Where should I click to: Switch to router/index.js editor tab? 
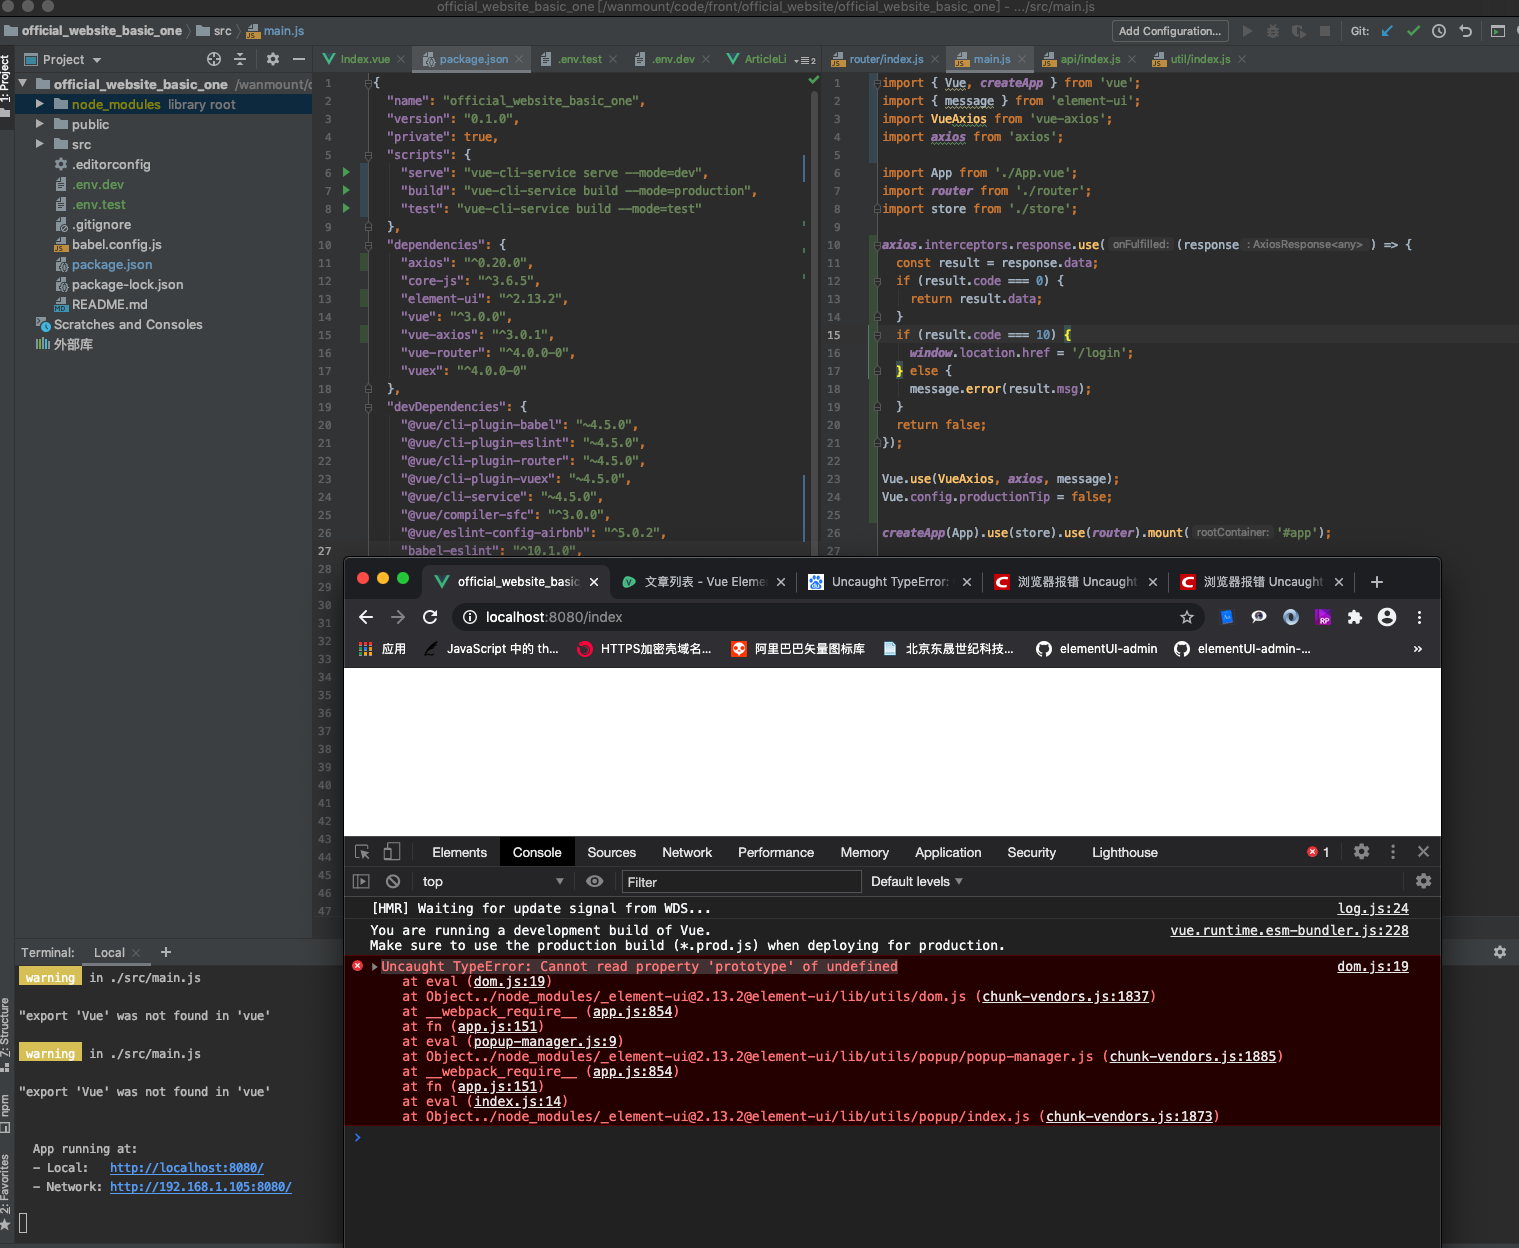886,59
